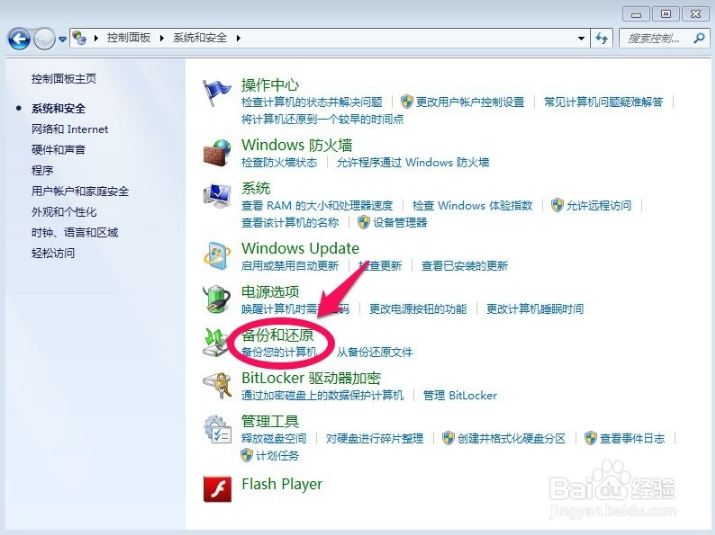Screen dimensions: 715x535
Task: Go back using the Back arrow button
Action: point(19,38)
